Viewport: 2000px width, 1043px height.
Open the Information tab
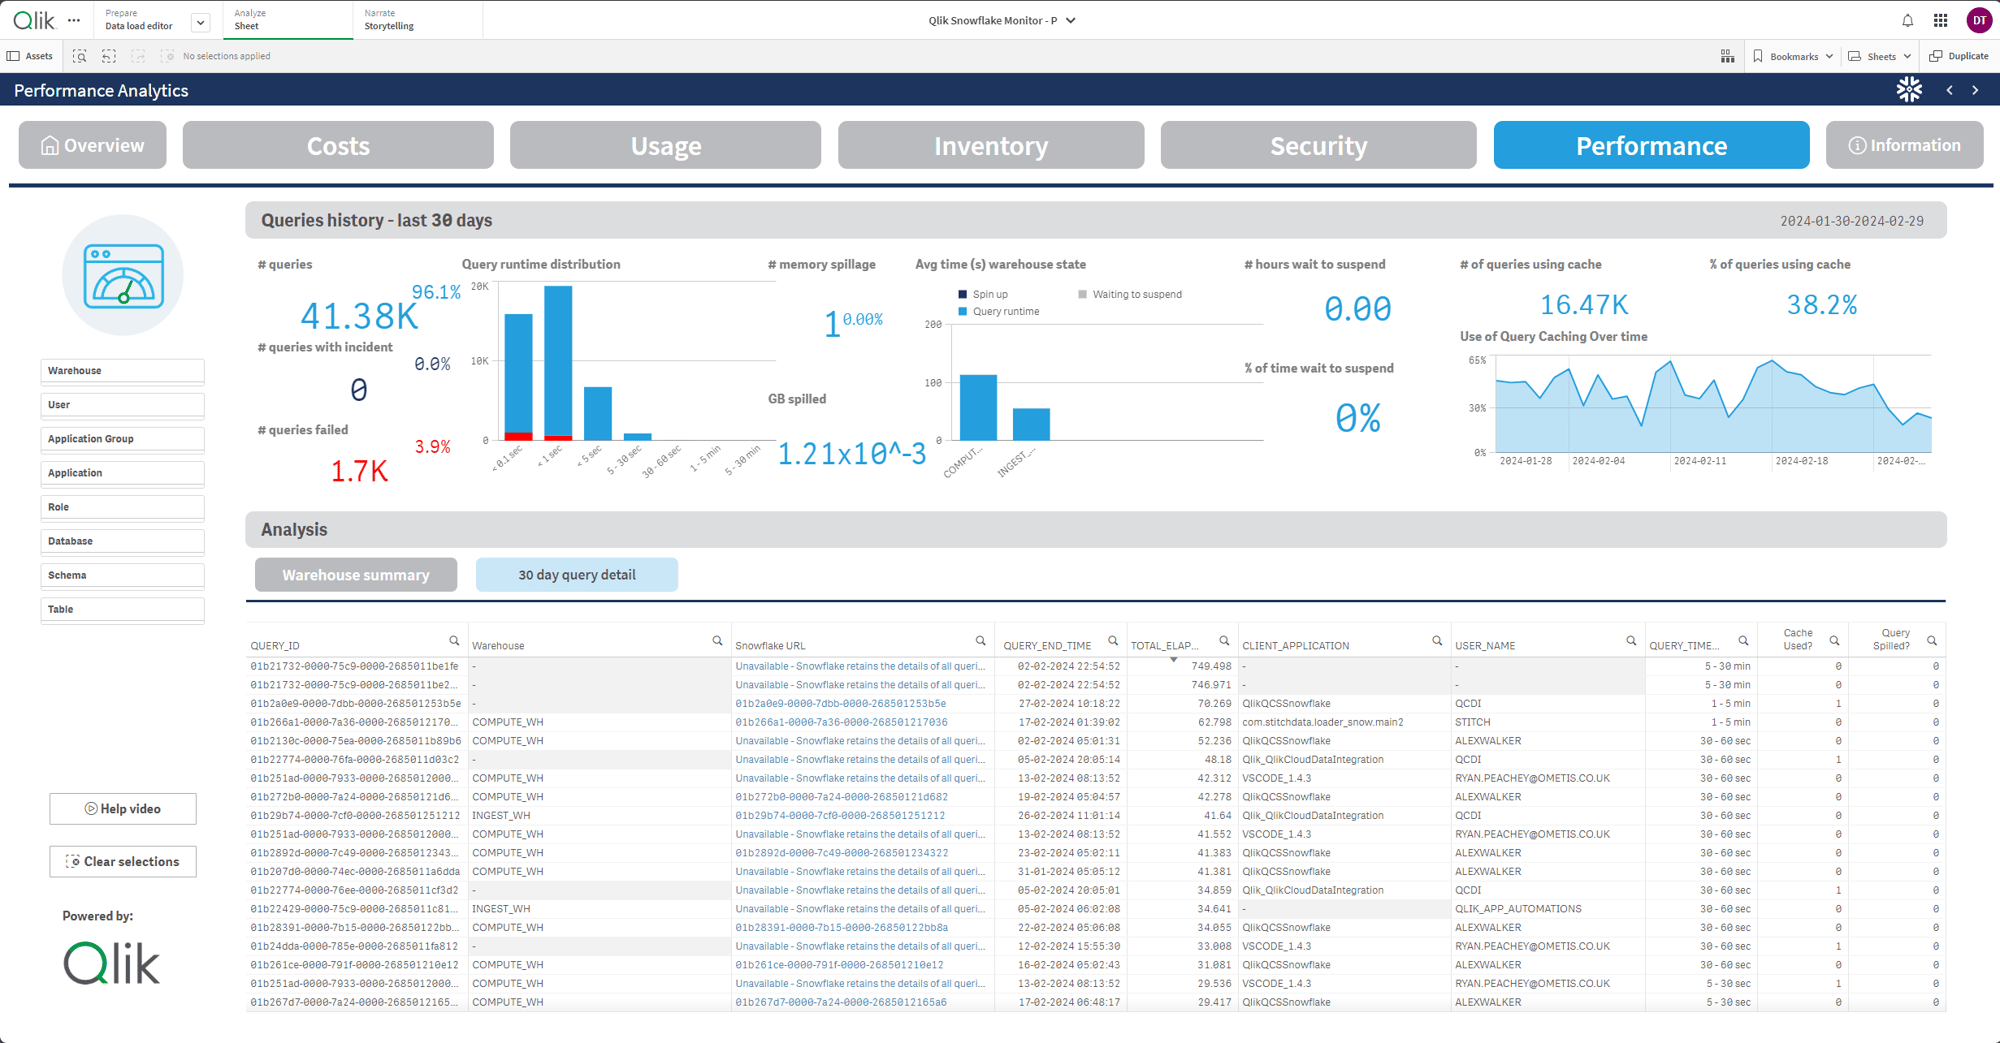[x=1904, y=145]
